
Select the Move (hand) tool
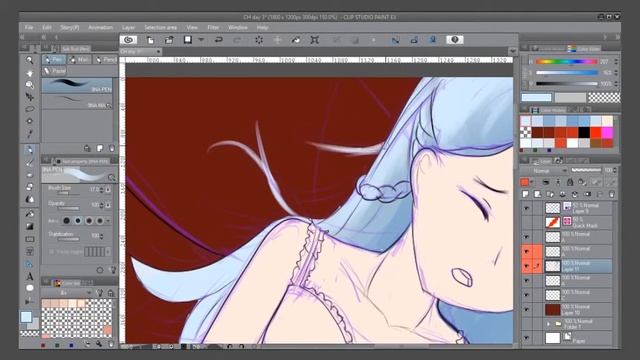(x=29, y=73)
